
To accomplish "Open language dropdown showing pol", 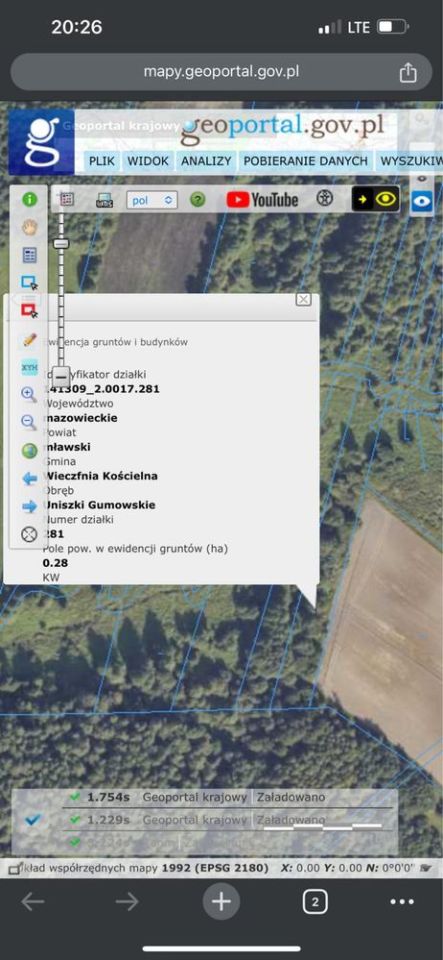I will tap(152, 200).
